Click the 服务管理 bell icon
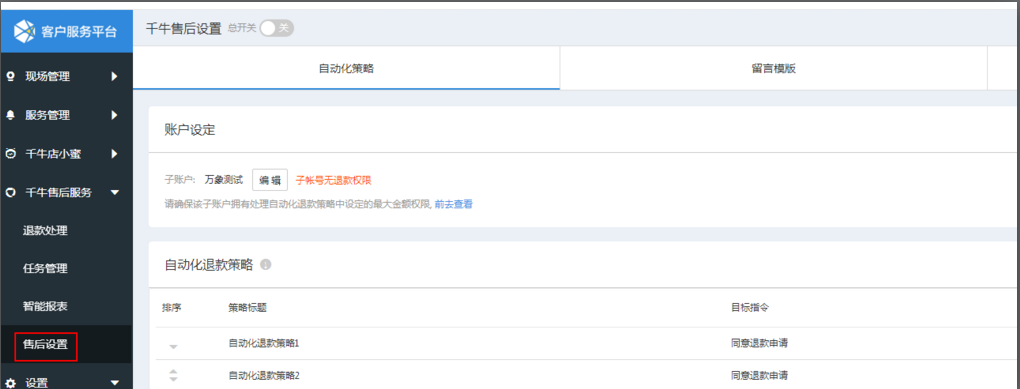The image size is (1020, 389). pos(10,115)
